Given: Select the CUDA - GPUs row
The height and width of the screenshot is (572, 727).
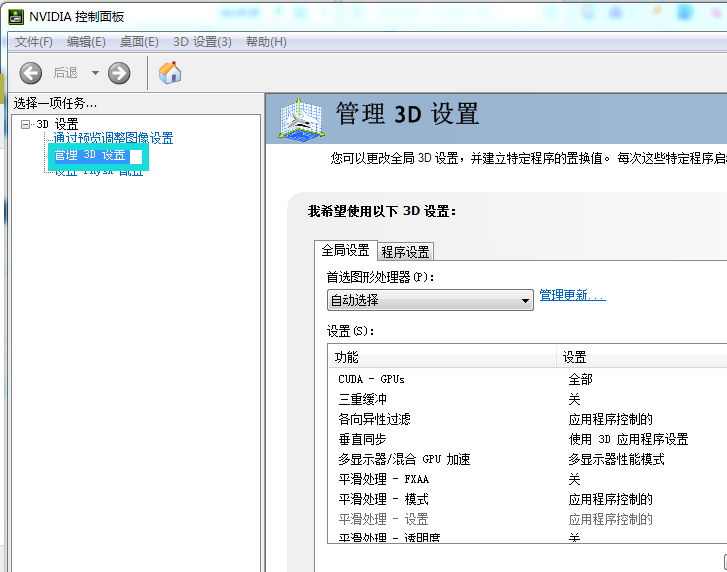Looking at the screenshot, I should click(528, 379).
